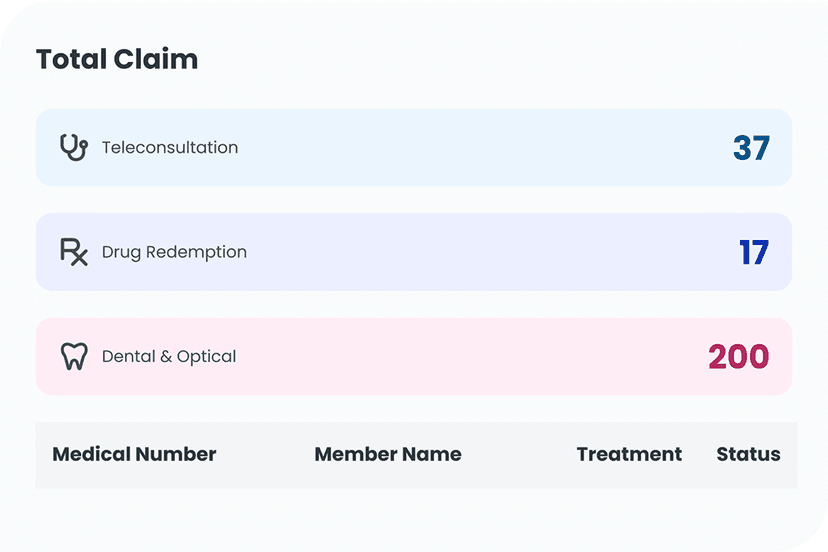Click the Teleconsultation count 37
The height and width of the screenshot is (552, 828).
(x=751, y=147)
